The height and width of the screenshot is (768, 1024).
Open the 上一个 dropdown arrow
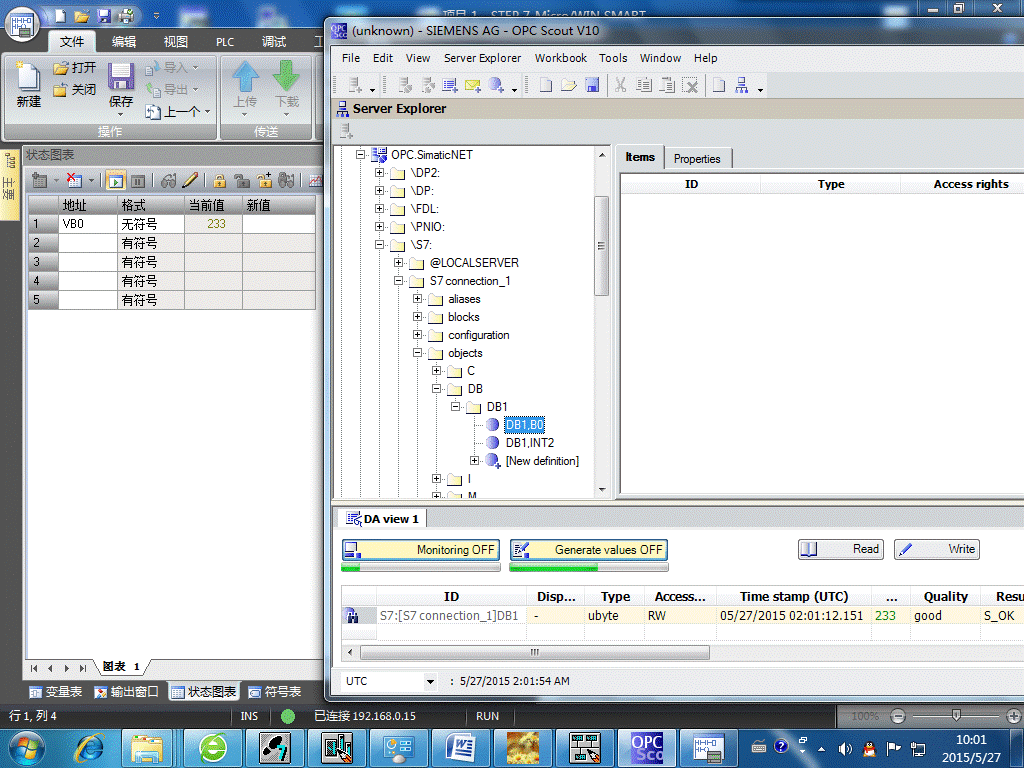[x=208, y=112]
